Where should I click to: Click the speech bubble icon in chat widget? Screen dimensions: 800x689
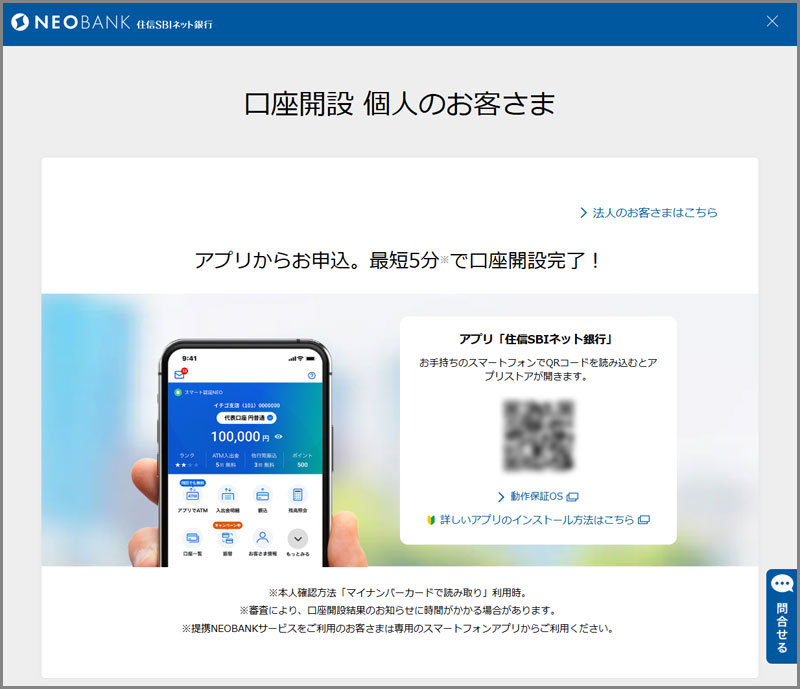pyautogui.click(x=782, y=583)
